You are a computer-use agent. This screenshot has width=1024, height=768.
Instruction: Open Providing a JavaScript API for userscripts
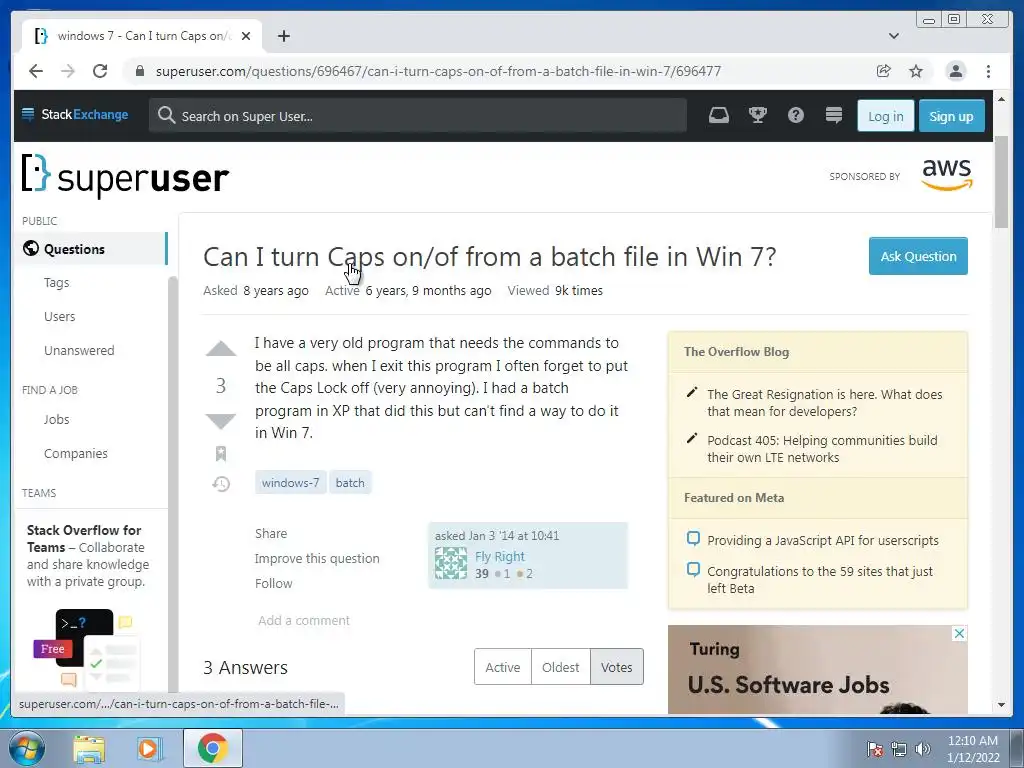coord(823,540)
